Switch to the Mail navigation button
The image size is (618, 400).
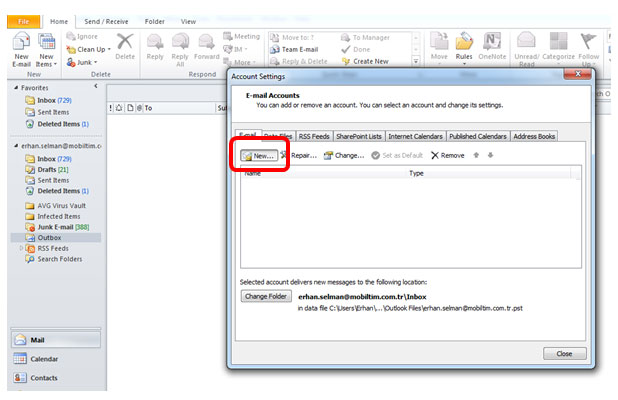(x=56, y=340)
